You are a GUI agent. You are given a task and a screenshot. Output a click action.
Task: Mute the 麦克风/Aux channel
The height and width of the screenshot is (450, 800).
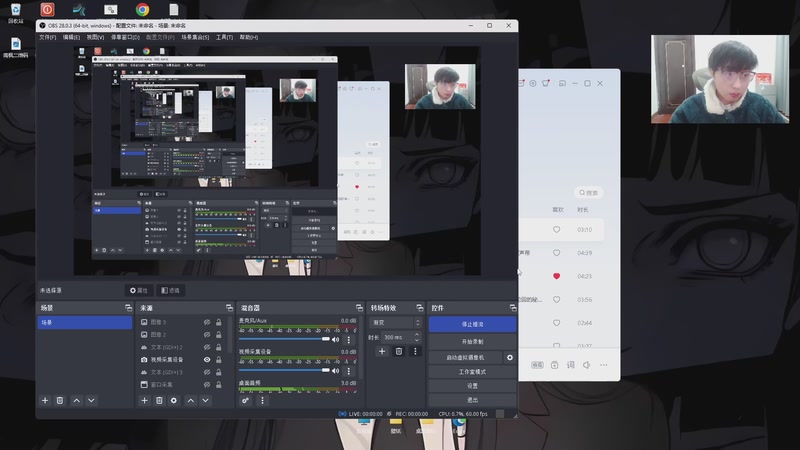(x=335, y=339)
